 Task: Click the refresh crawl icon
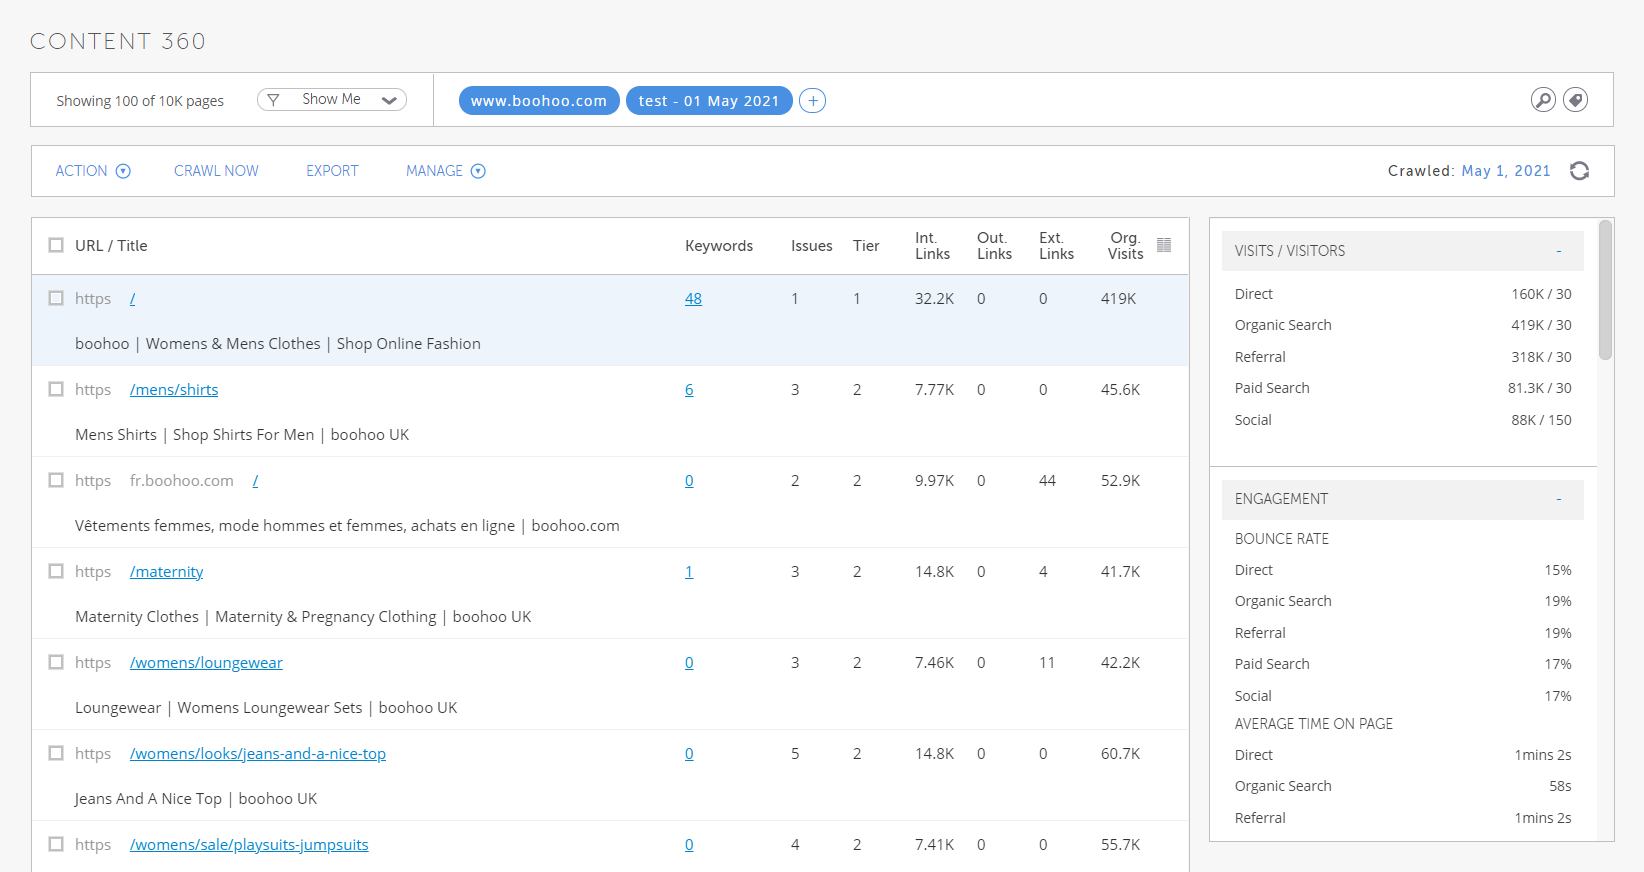tap(1579, 171)
